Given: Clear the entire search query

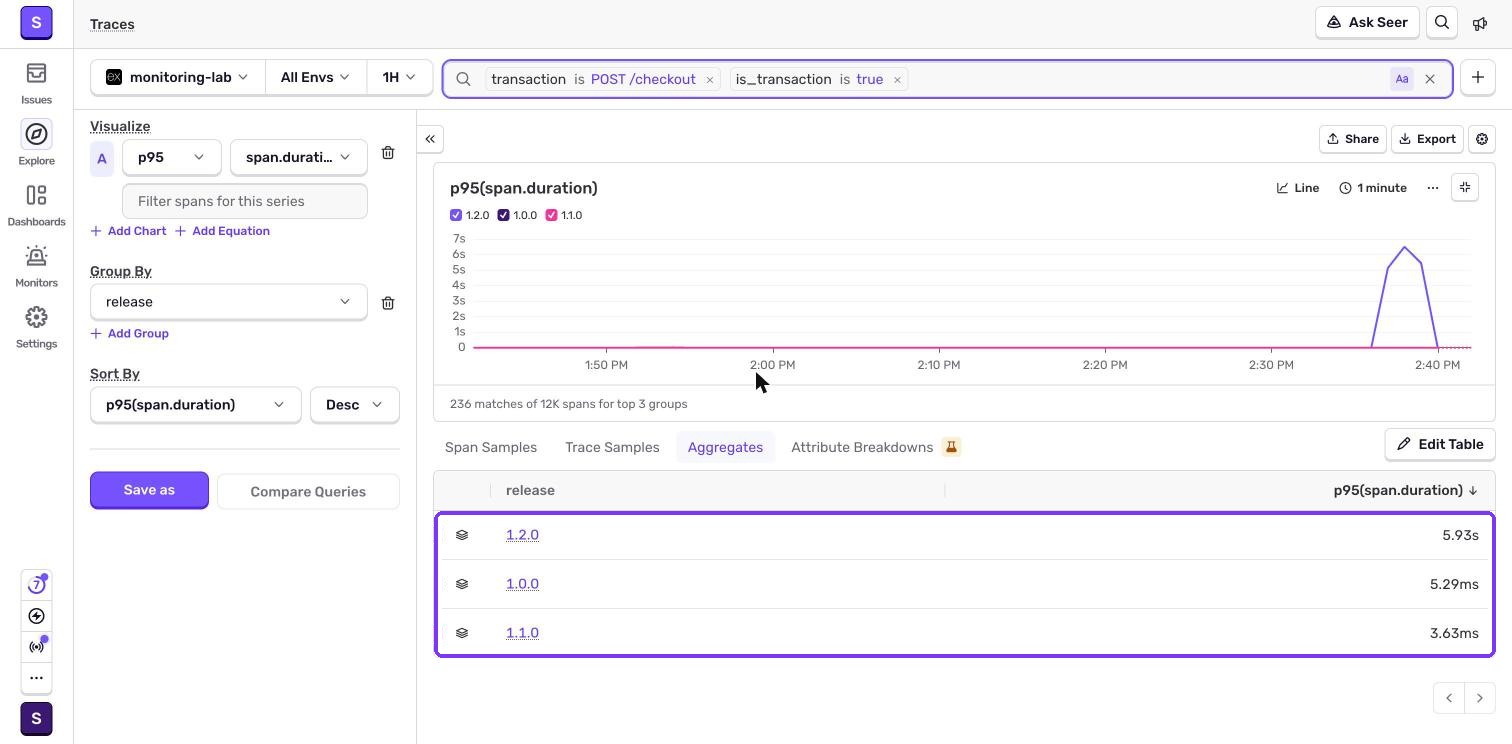Looking at the screenshot, I should click(x=1430, y=79).
